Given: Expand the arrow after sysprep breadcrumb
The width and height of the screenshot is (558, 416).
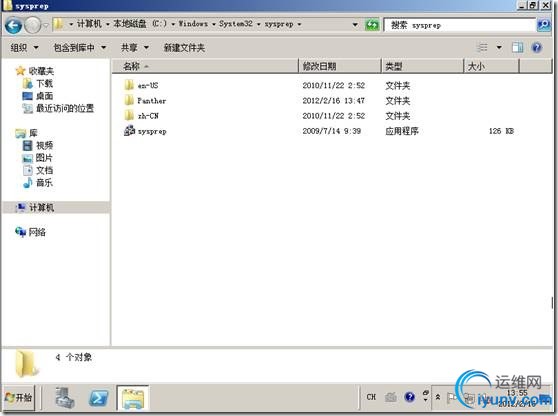Looking at the screenshot, I should pos(299,24).
